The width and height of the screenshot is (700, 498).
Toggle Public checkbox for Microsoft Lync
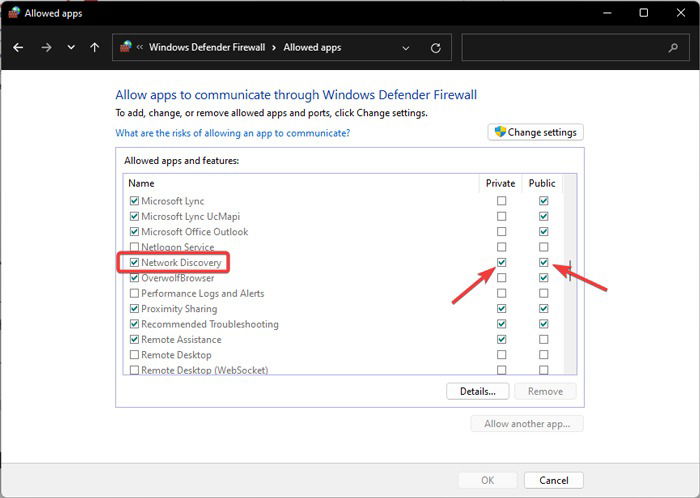click(543, 201)
